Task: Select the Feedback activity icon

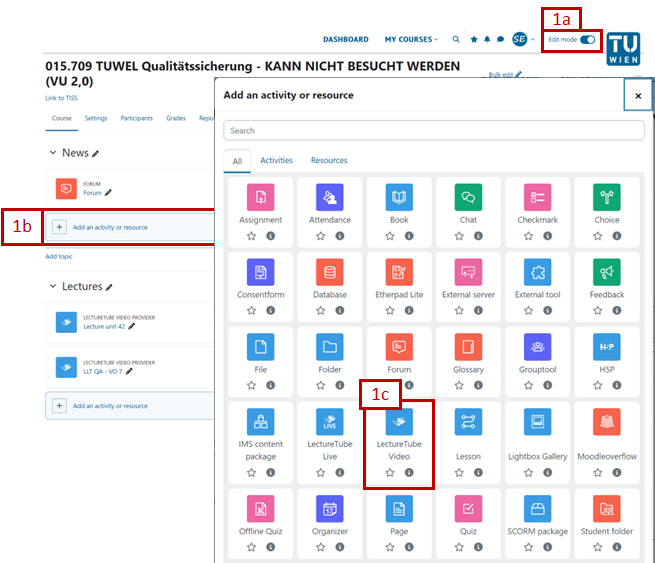Action: (x=607, y=272)
